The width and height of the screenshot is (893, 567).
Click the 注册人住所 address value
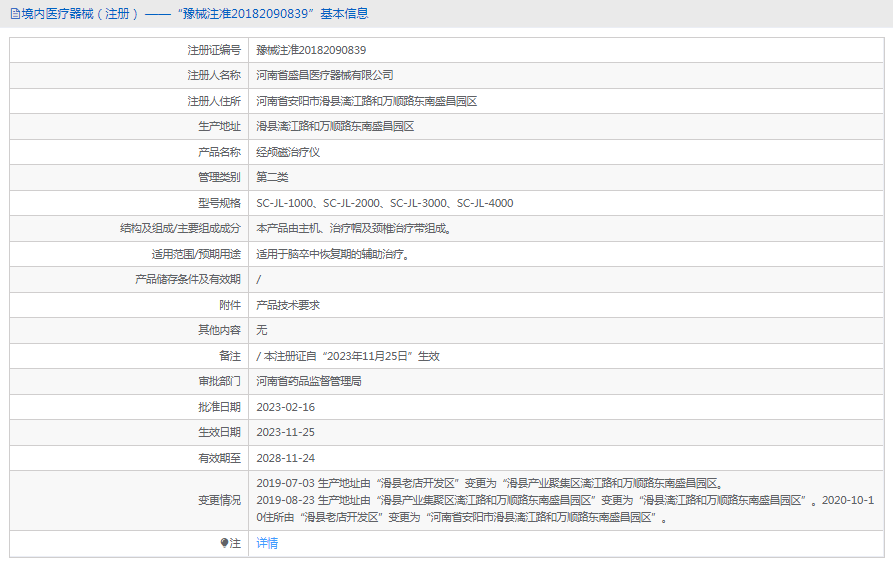pyautogui.click(x=366, y=101)
